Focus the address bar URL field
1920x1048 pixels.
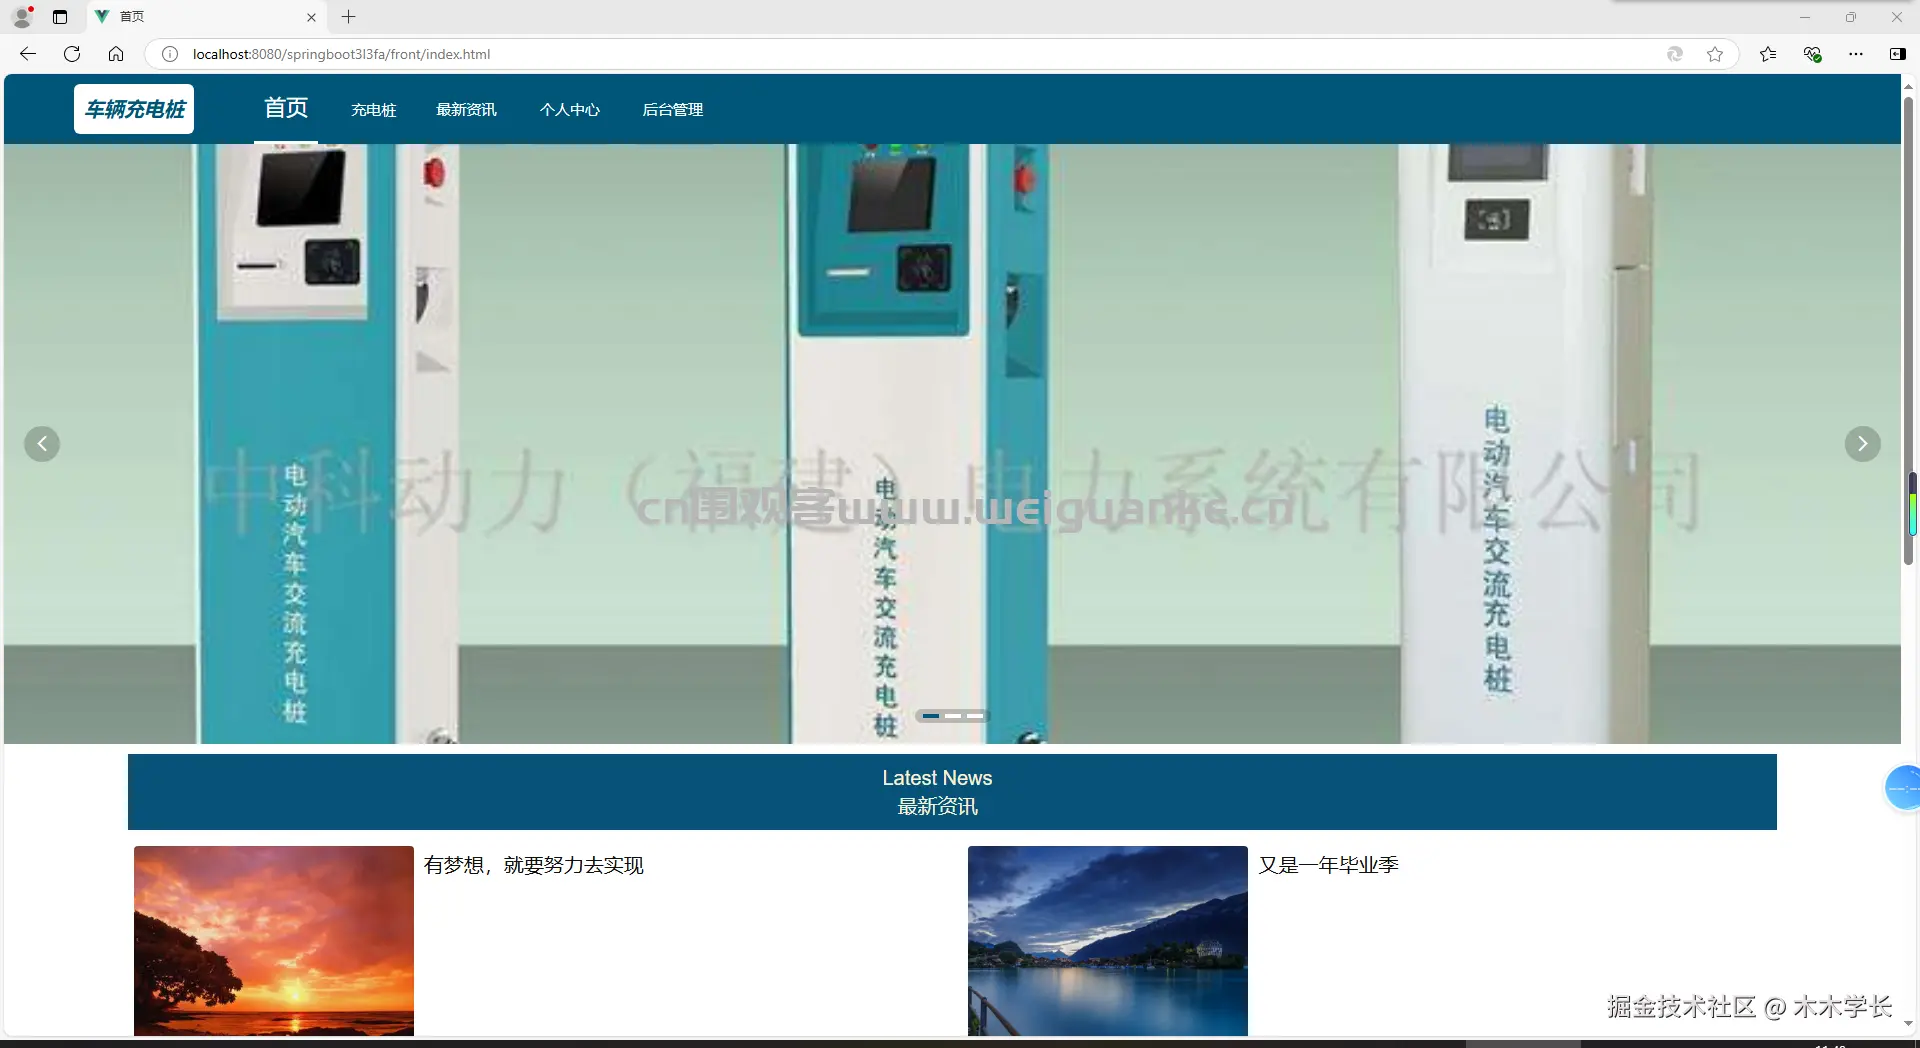pyautogui.click(x=920, y=54)
